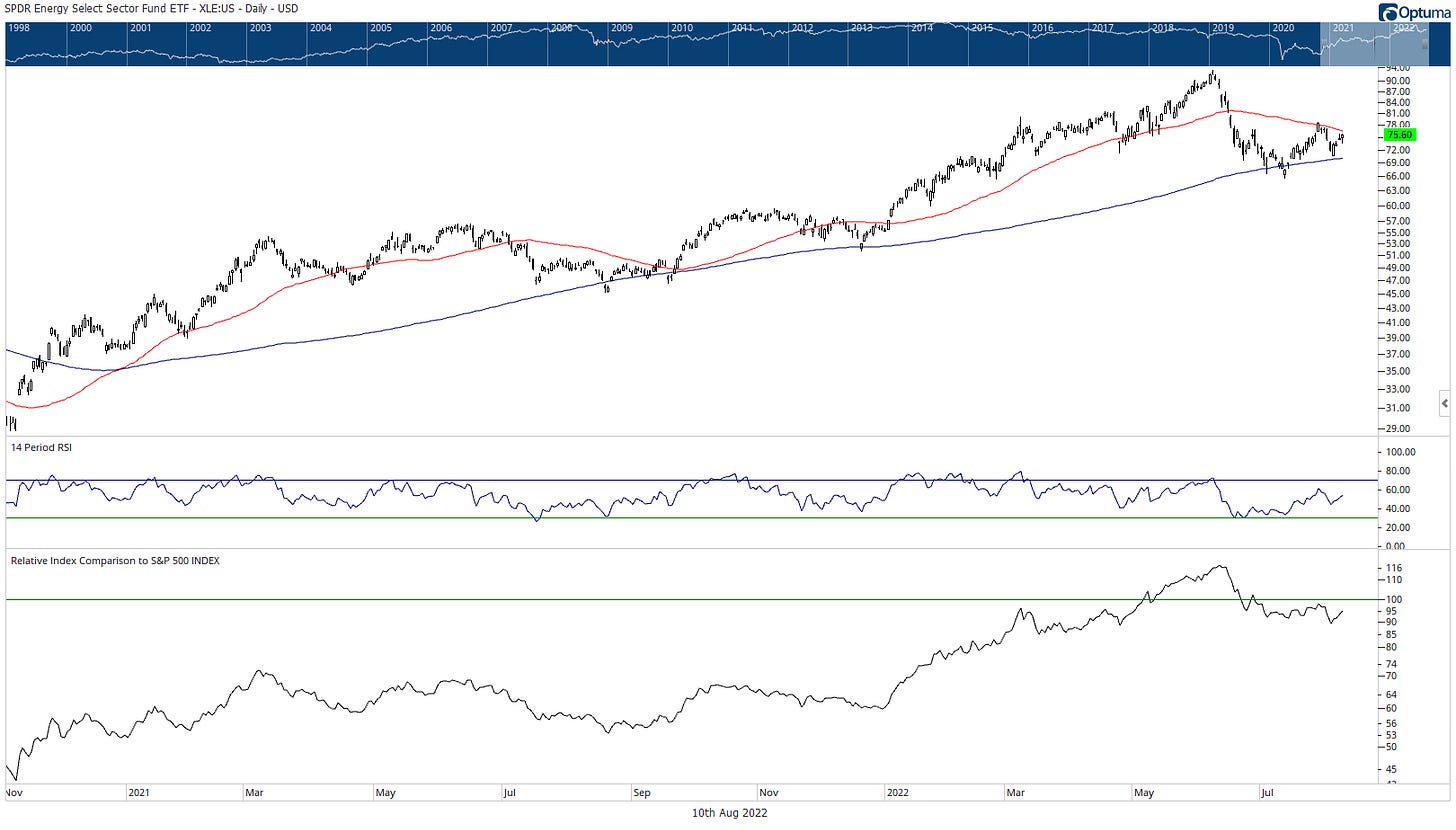Click the 60.00 value on the price scale
The width and height of the screenshot is (1456, 830).
click(1398, 206)
